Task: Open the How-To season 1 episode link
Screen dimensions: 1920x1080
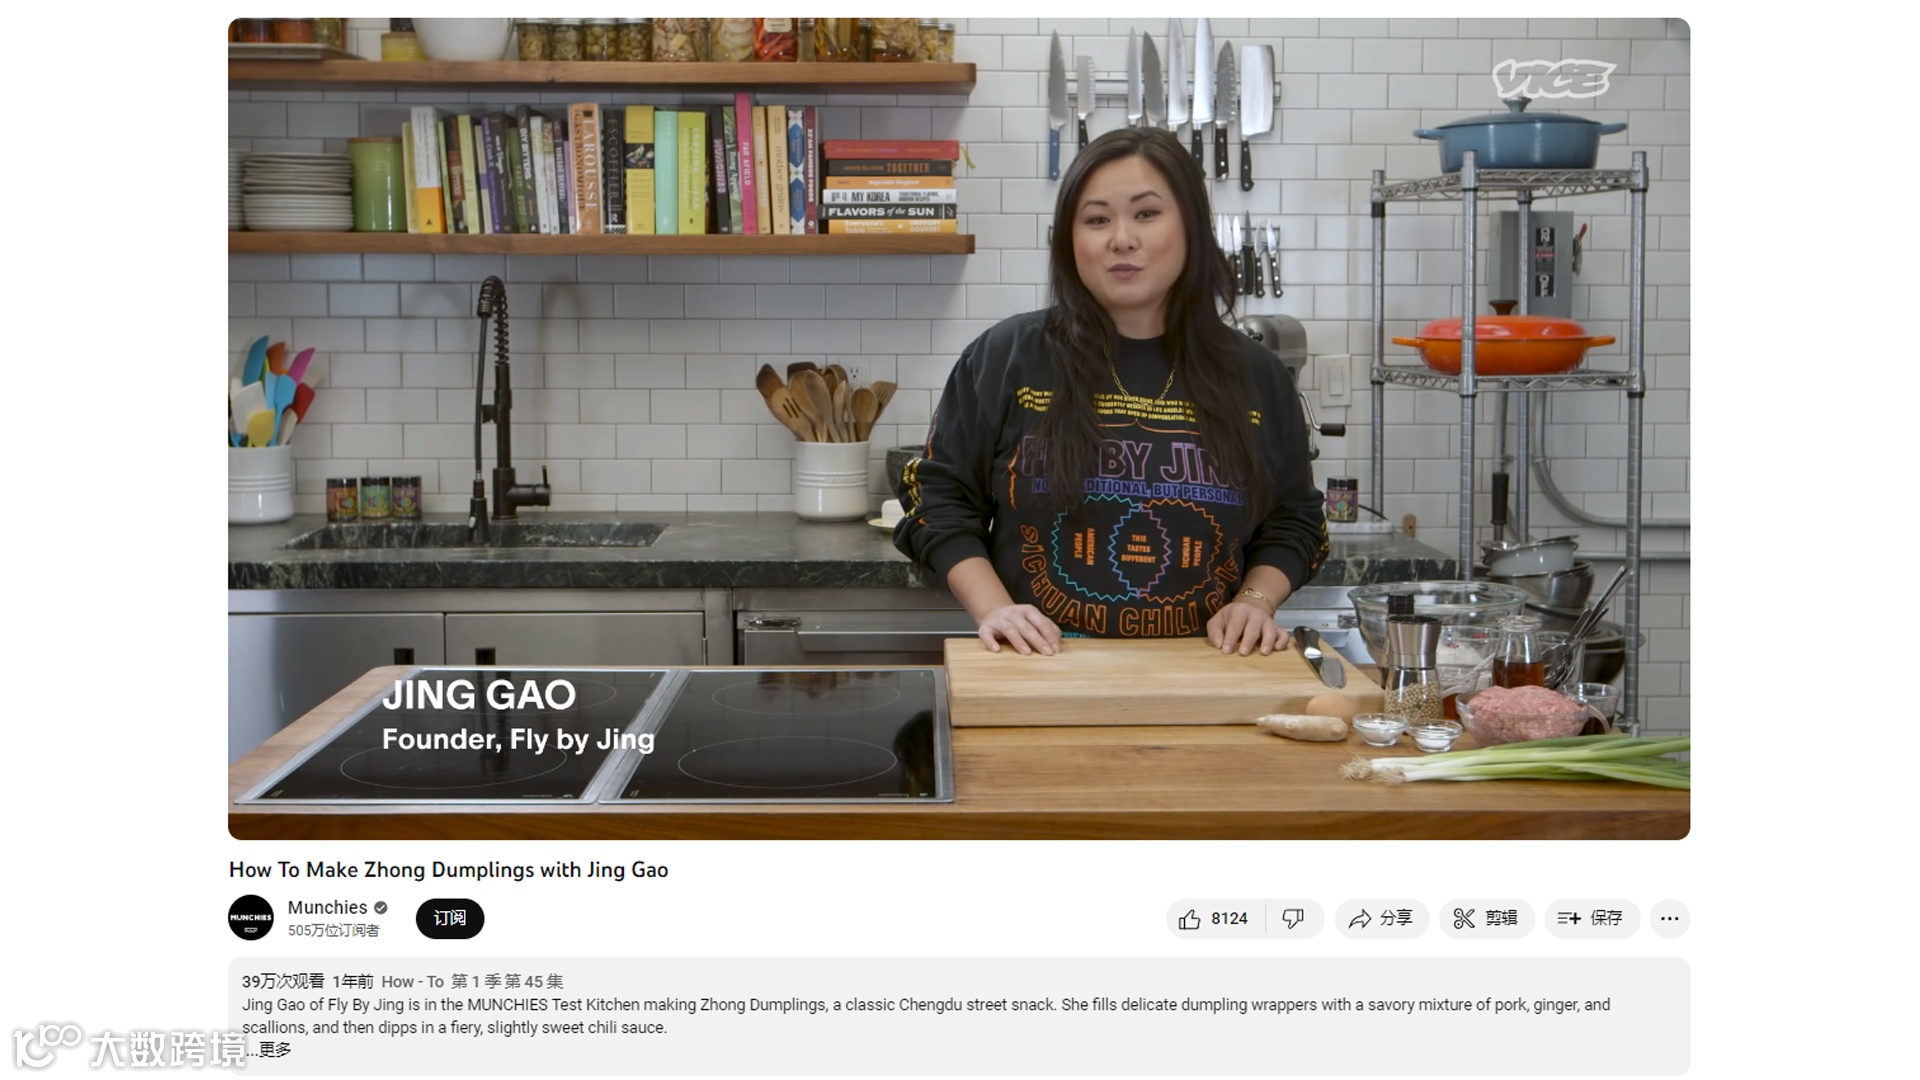Action: click(x=472, y=982)
